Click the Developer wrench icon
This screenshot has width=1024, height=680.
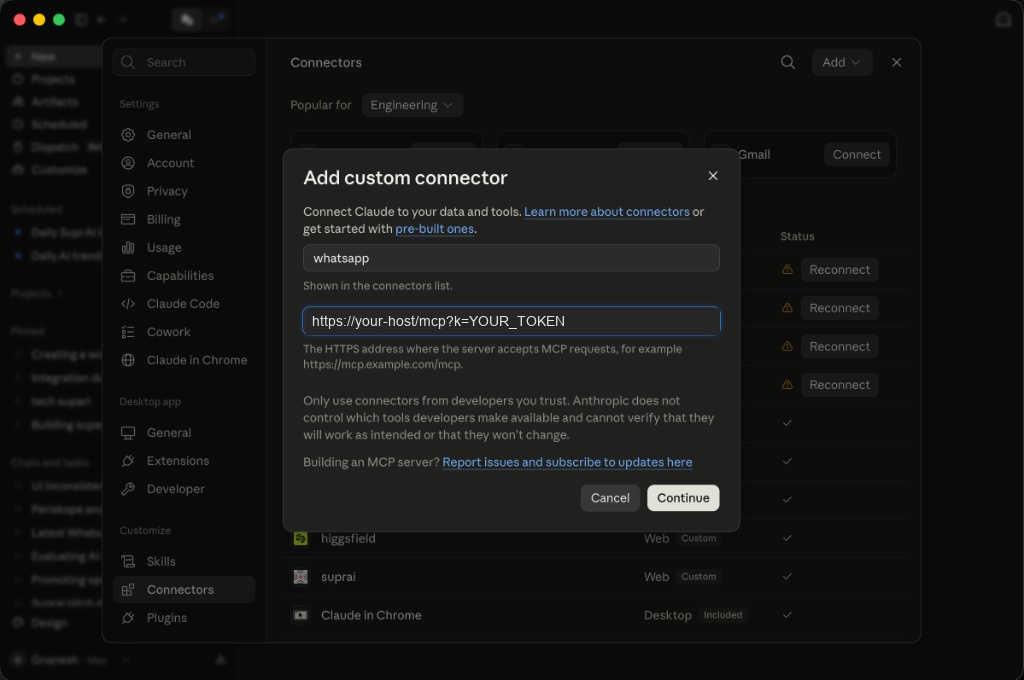(x=128, y=489)
